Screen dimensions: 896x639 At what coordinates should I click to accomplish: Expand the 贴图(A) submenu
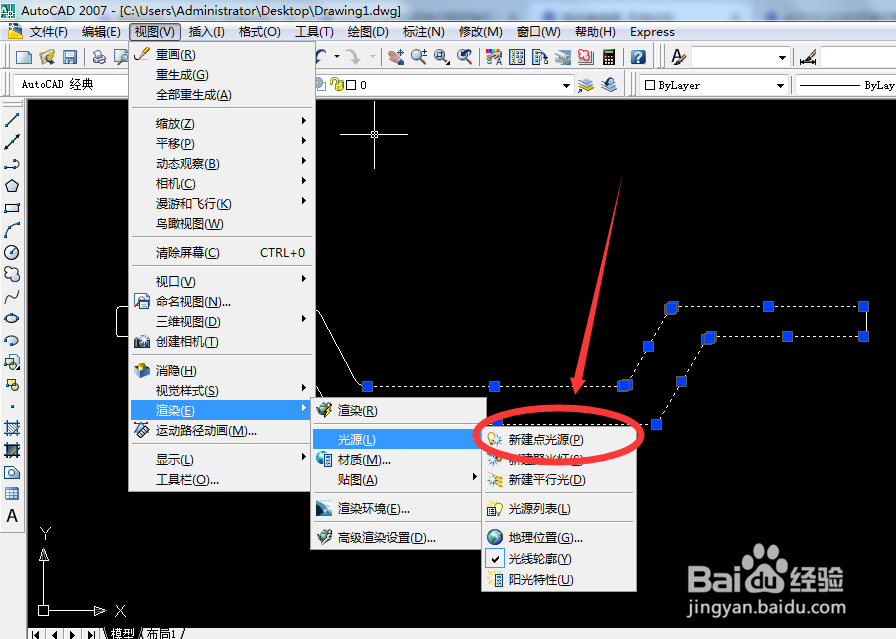pos(397,480)
